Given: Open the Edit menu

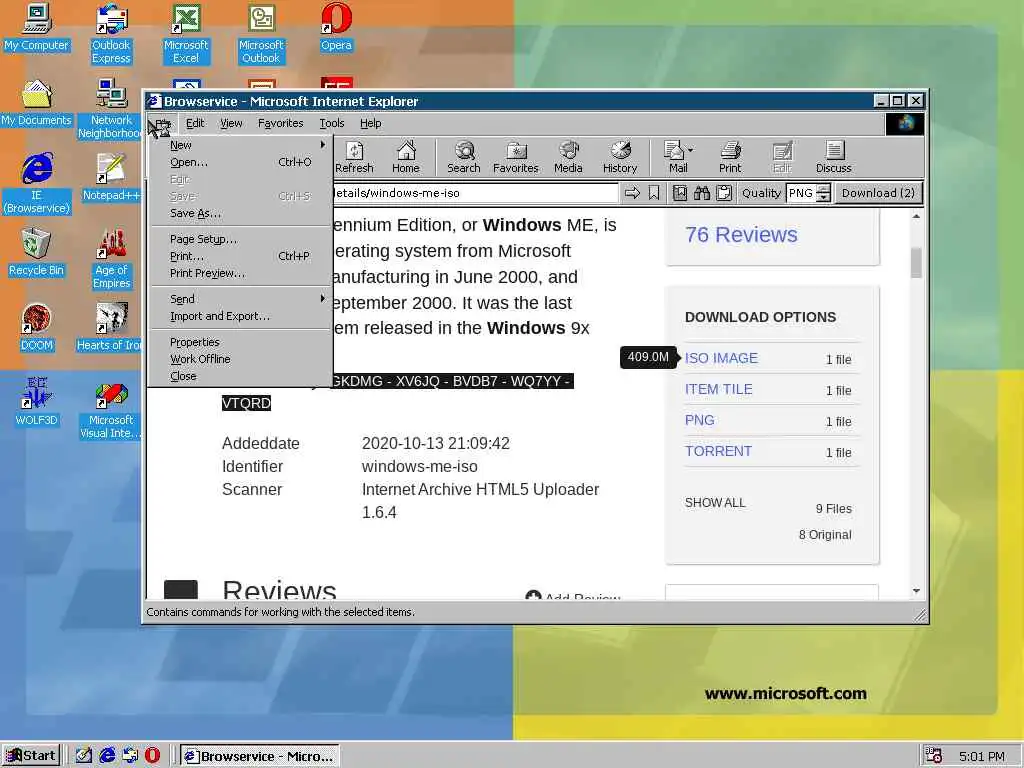Looking at the screenshot, I should [195, 123].
